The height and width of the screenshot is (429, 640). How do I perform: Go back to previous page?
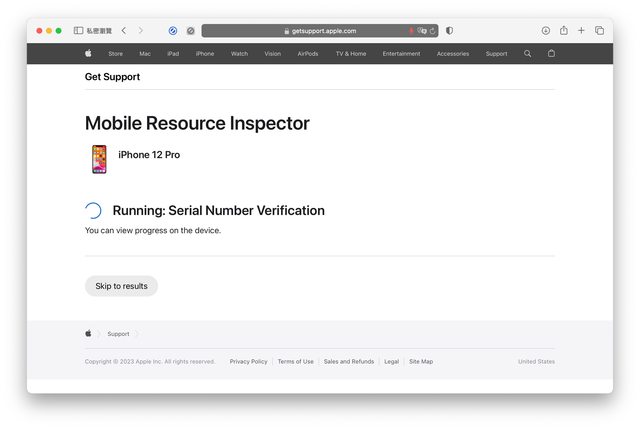click(x=123, y=31)
